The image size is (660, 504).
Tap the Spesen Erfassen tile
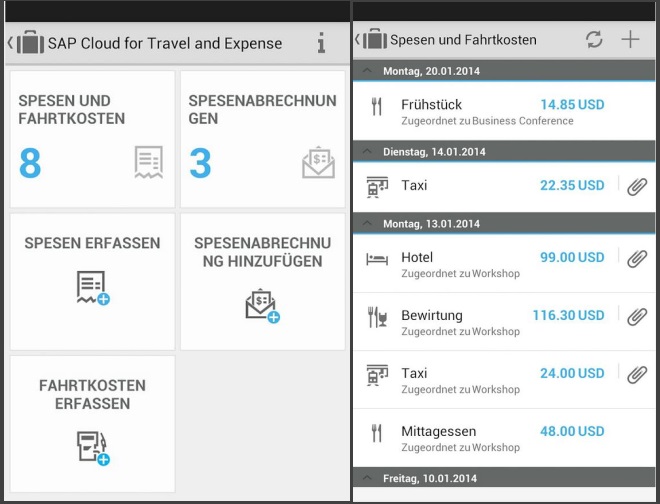92,281
